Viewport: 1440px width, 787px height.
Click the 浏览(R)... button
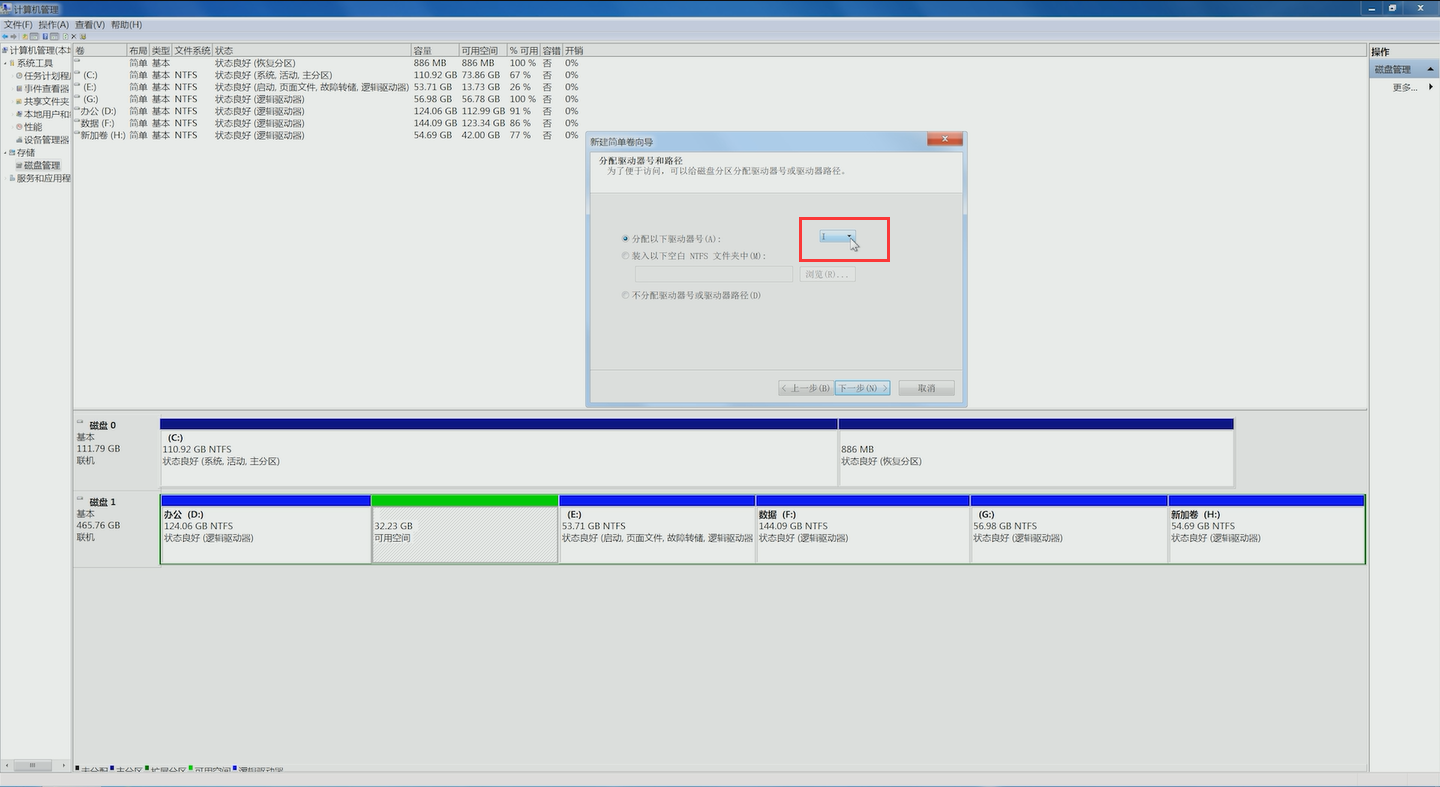(x=827, y=274)
